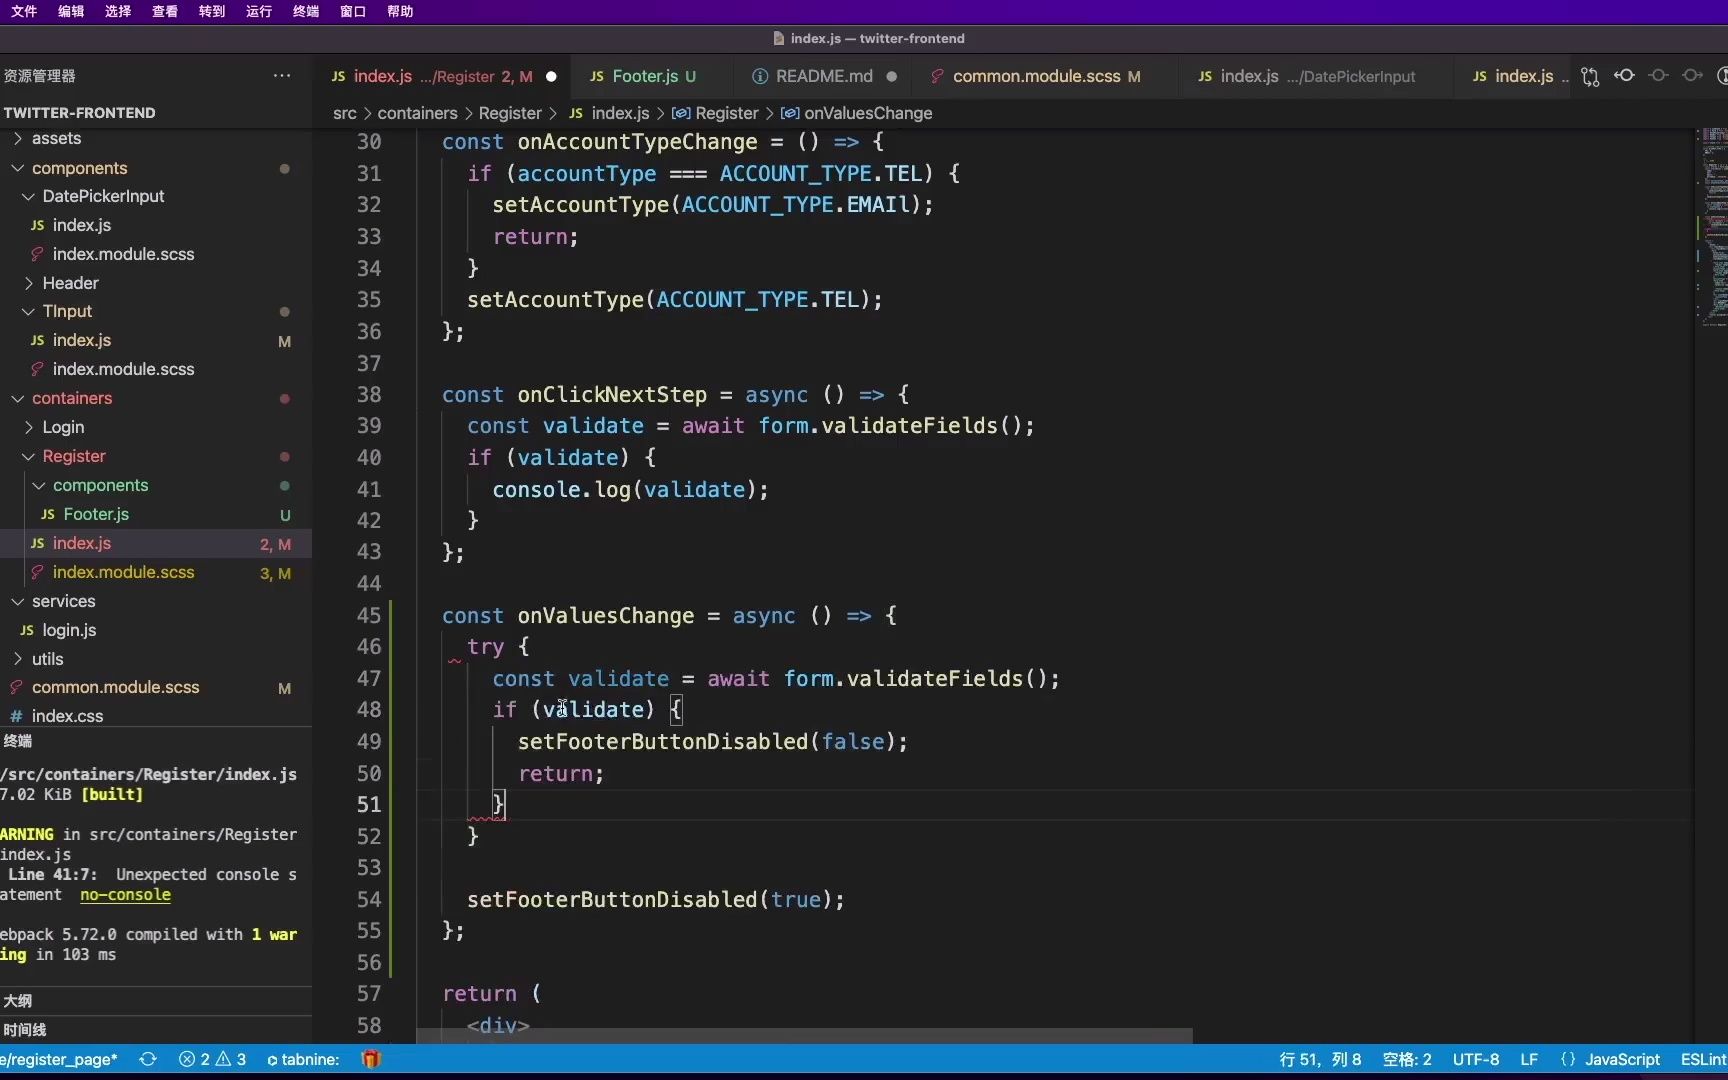Open the 运行 menu
Screen dimensions: 1728x1080
click(x=259, y=11)
